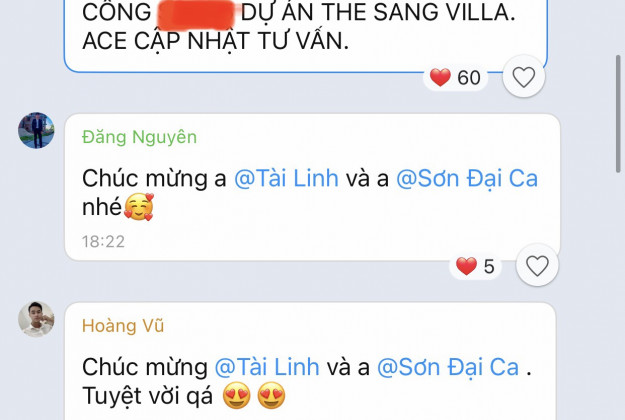Open @Sơn Đại Ca mention in Đăng Nguyên's message

click(467, 178)
